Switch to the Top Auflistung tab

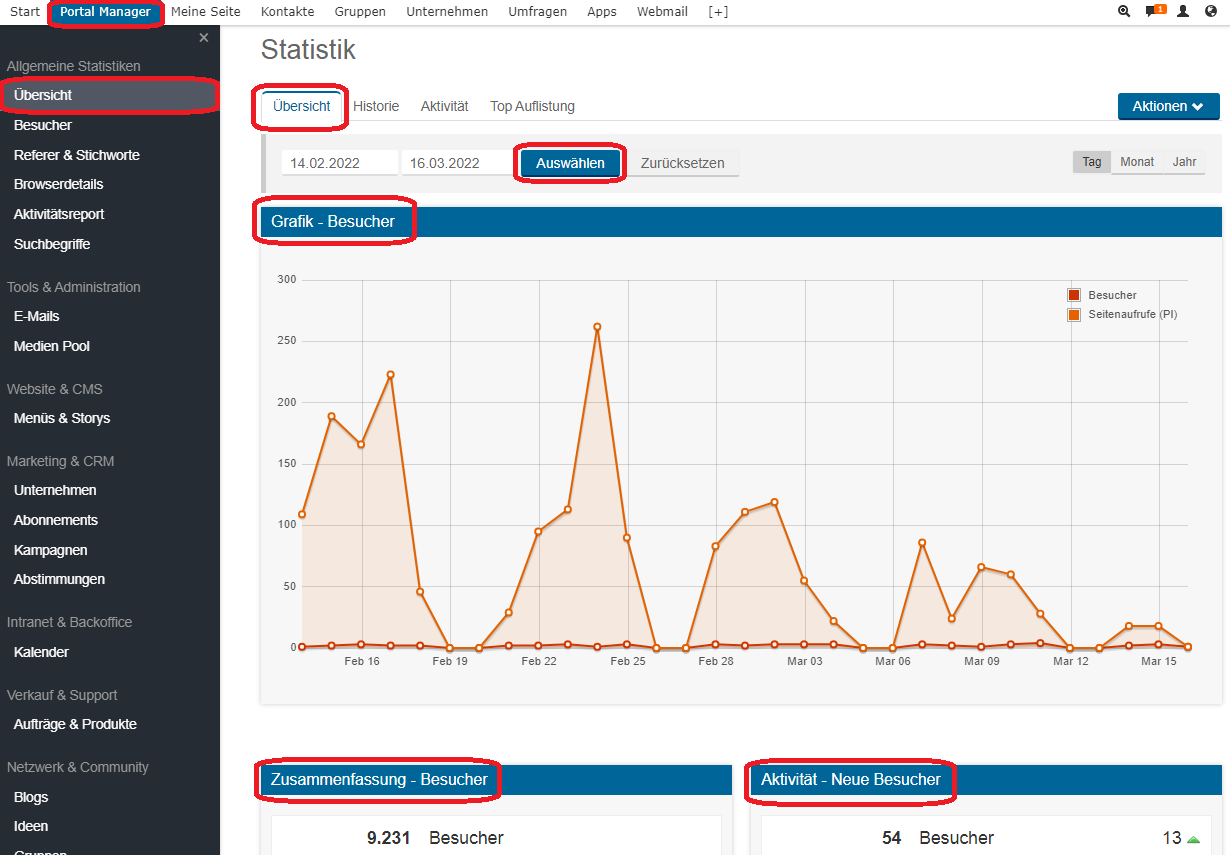pos(532,106)
